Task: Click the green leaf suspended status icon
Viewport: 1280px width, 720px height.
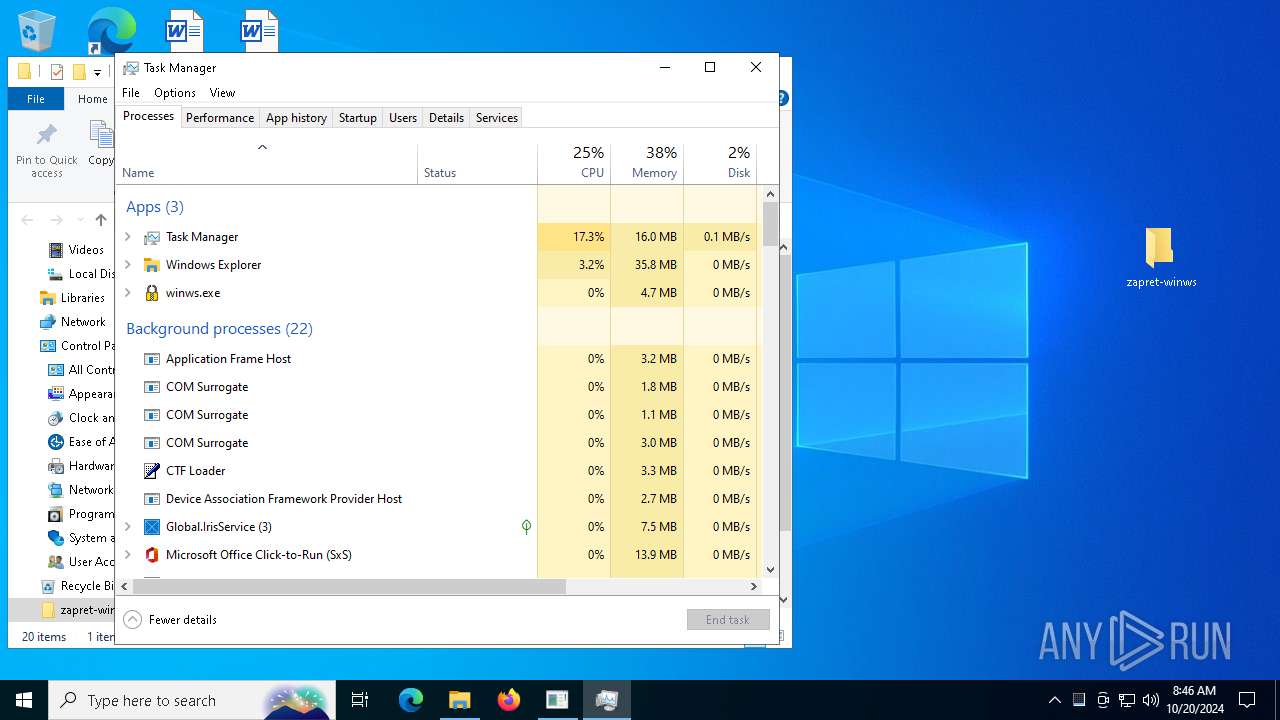Action: tap(526, 527)
